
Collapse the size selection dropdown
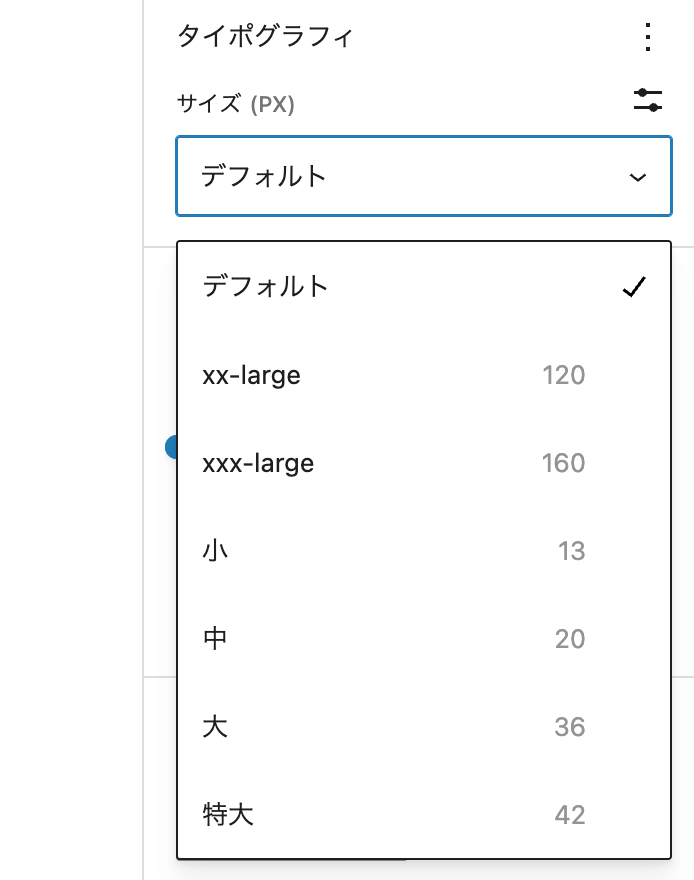coord(424,175)
